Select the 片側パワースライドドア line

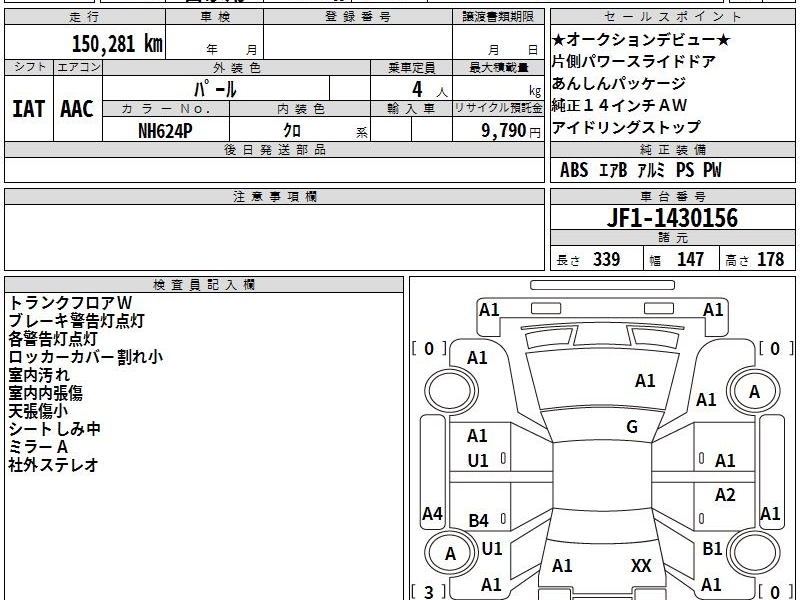[x=634, y=62]
